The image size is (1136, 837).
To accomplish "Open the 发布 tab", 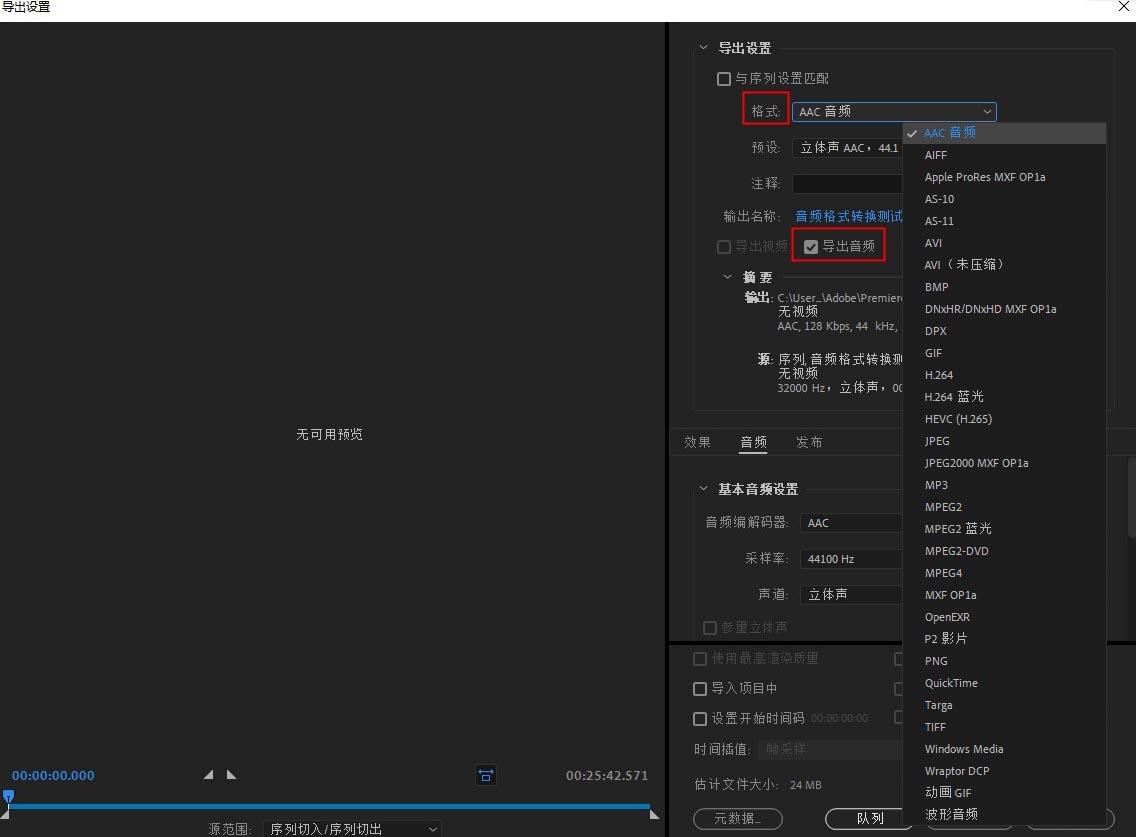I will (x=809, y=442).
